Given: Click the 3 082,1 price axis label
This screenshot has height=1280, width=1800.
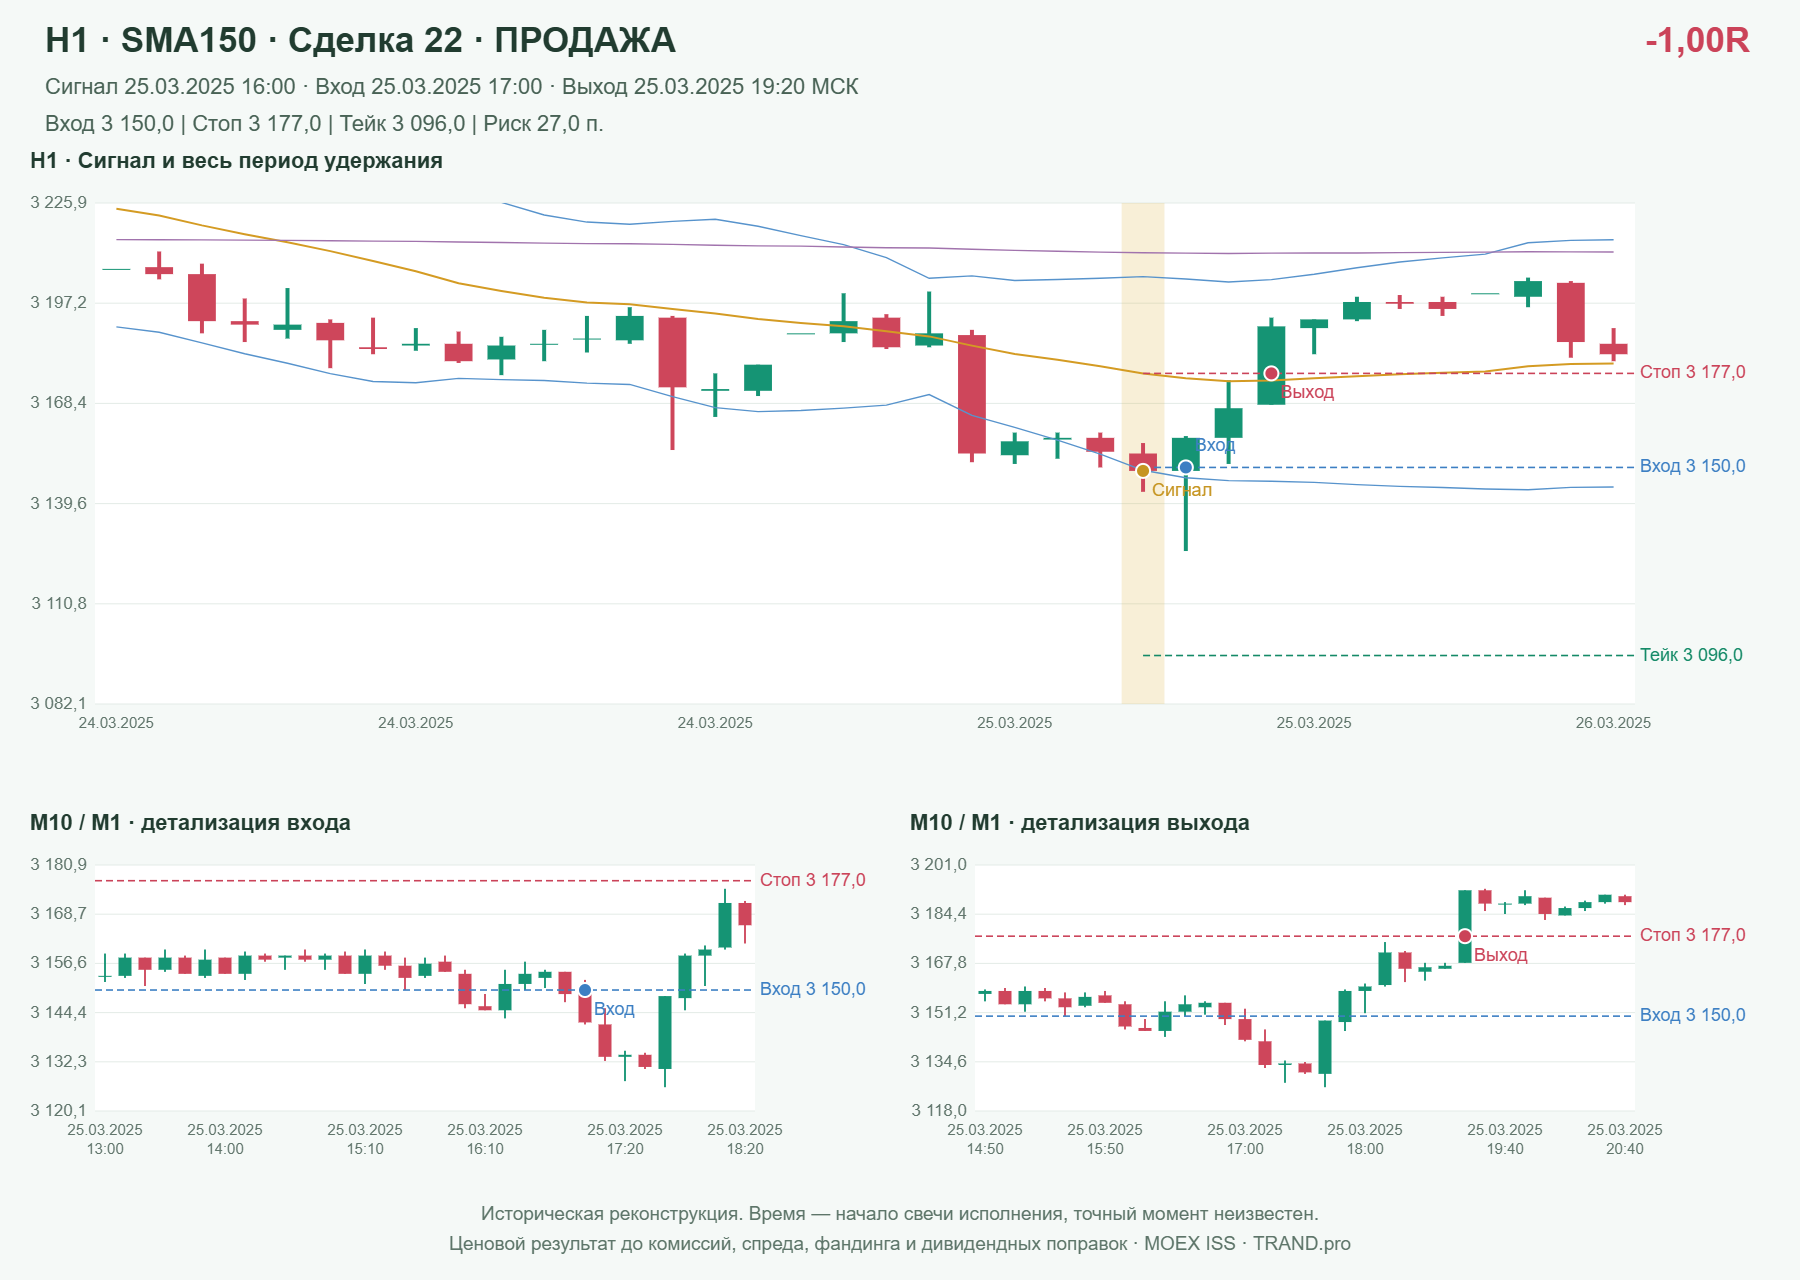Looking at the screenshot, I should point(59,704).
